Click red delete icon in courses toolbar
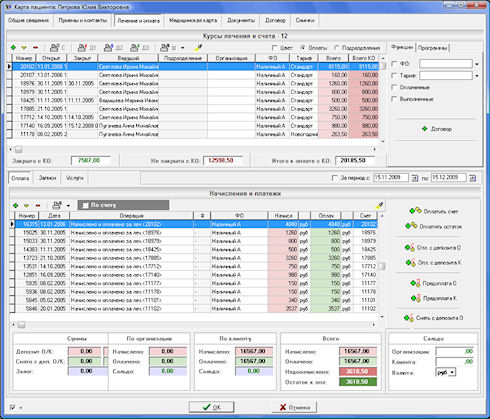490x419 pixels. tap(35, 48)
